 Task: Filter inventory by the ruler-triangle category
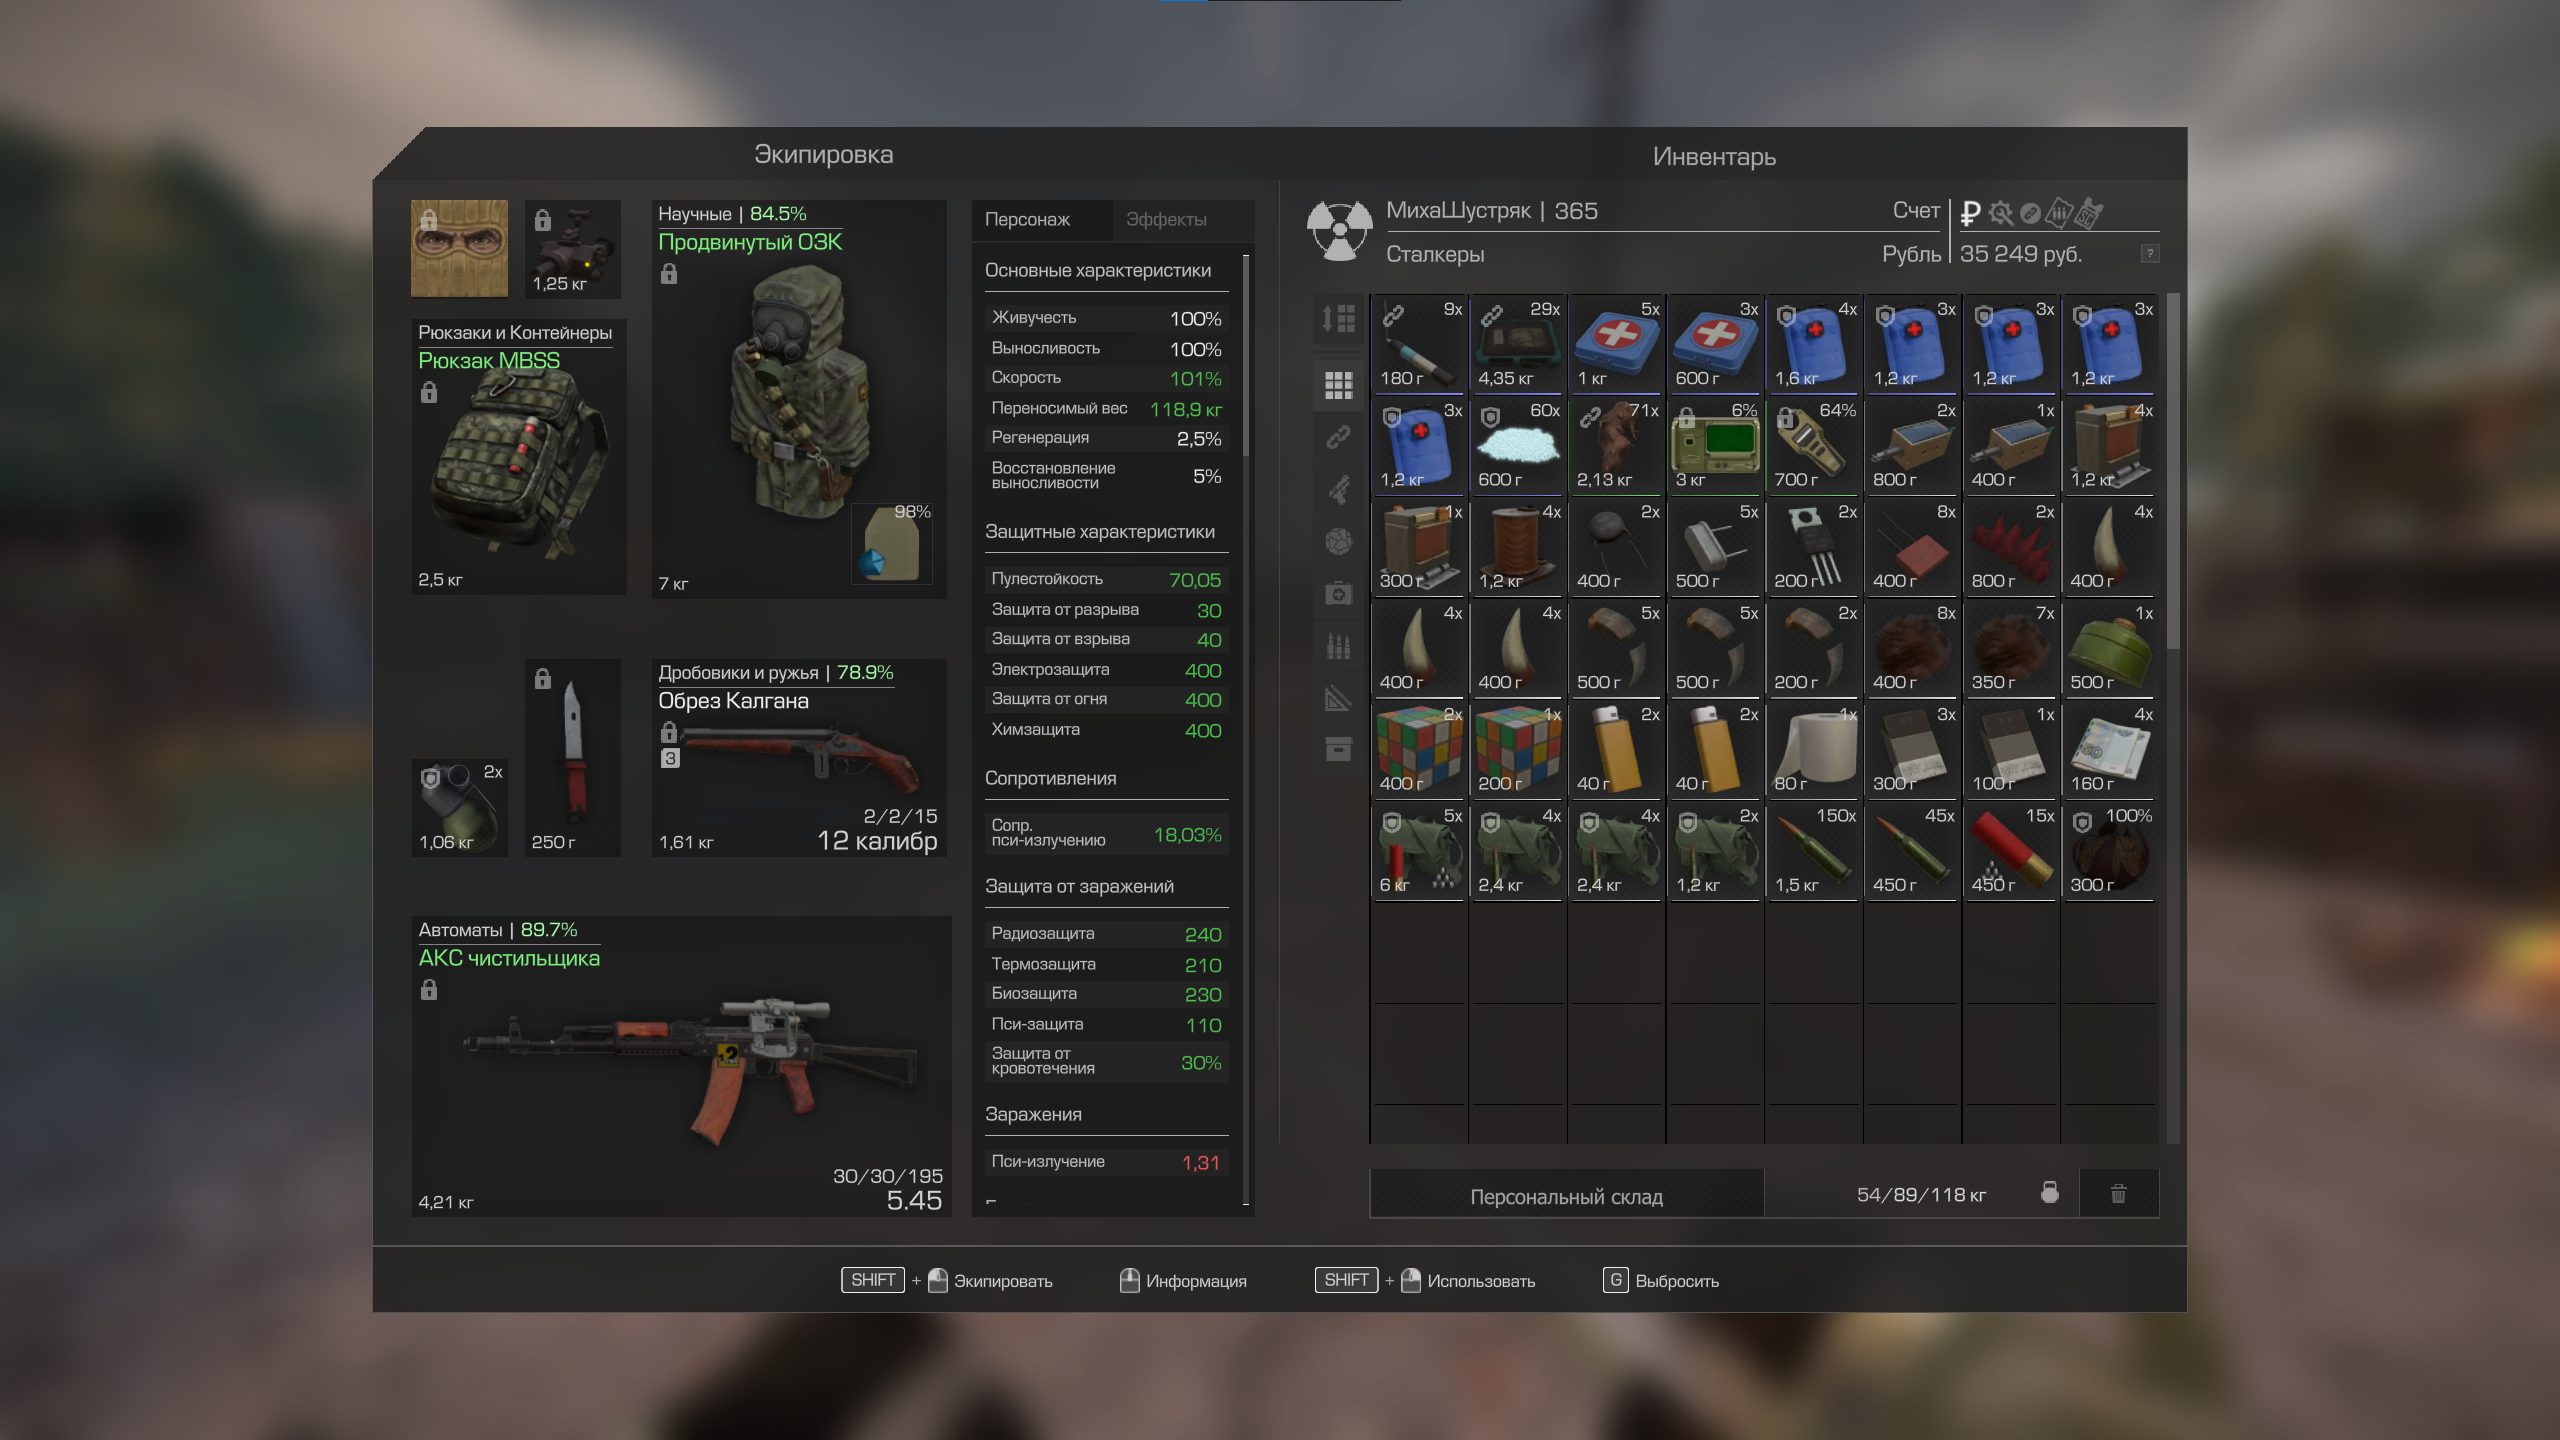[1338, 697]
